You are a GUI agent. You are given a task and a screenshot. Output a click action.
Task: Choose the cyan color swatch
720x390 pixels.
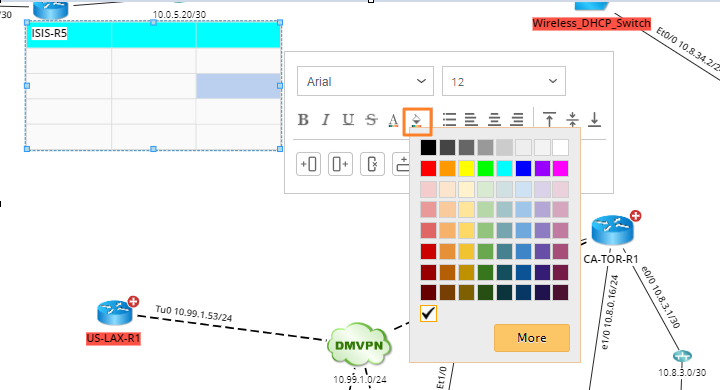click(504, 169)
